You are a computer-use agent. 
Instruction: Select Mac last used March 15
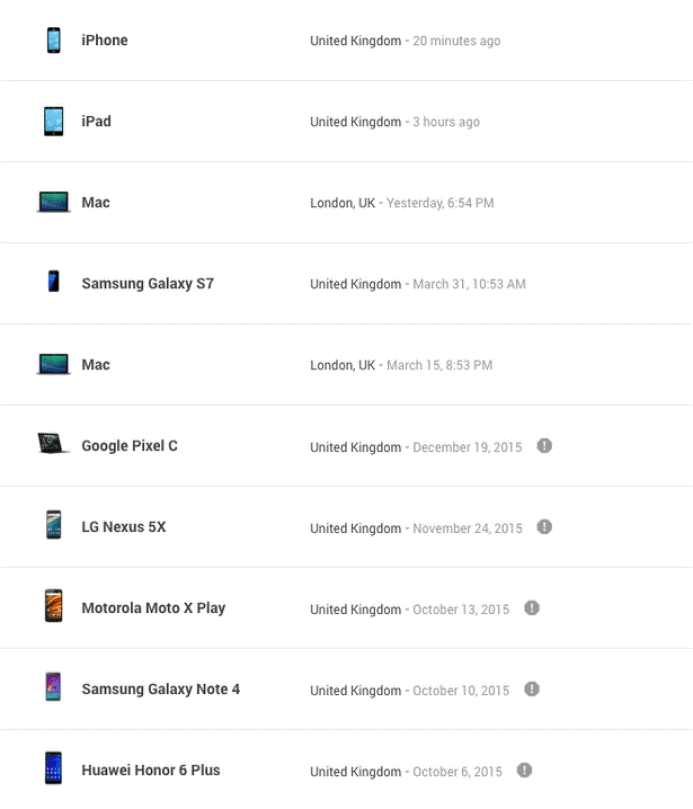click(346, 365)
